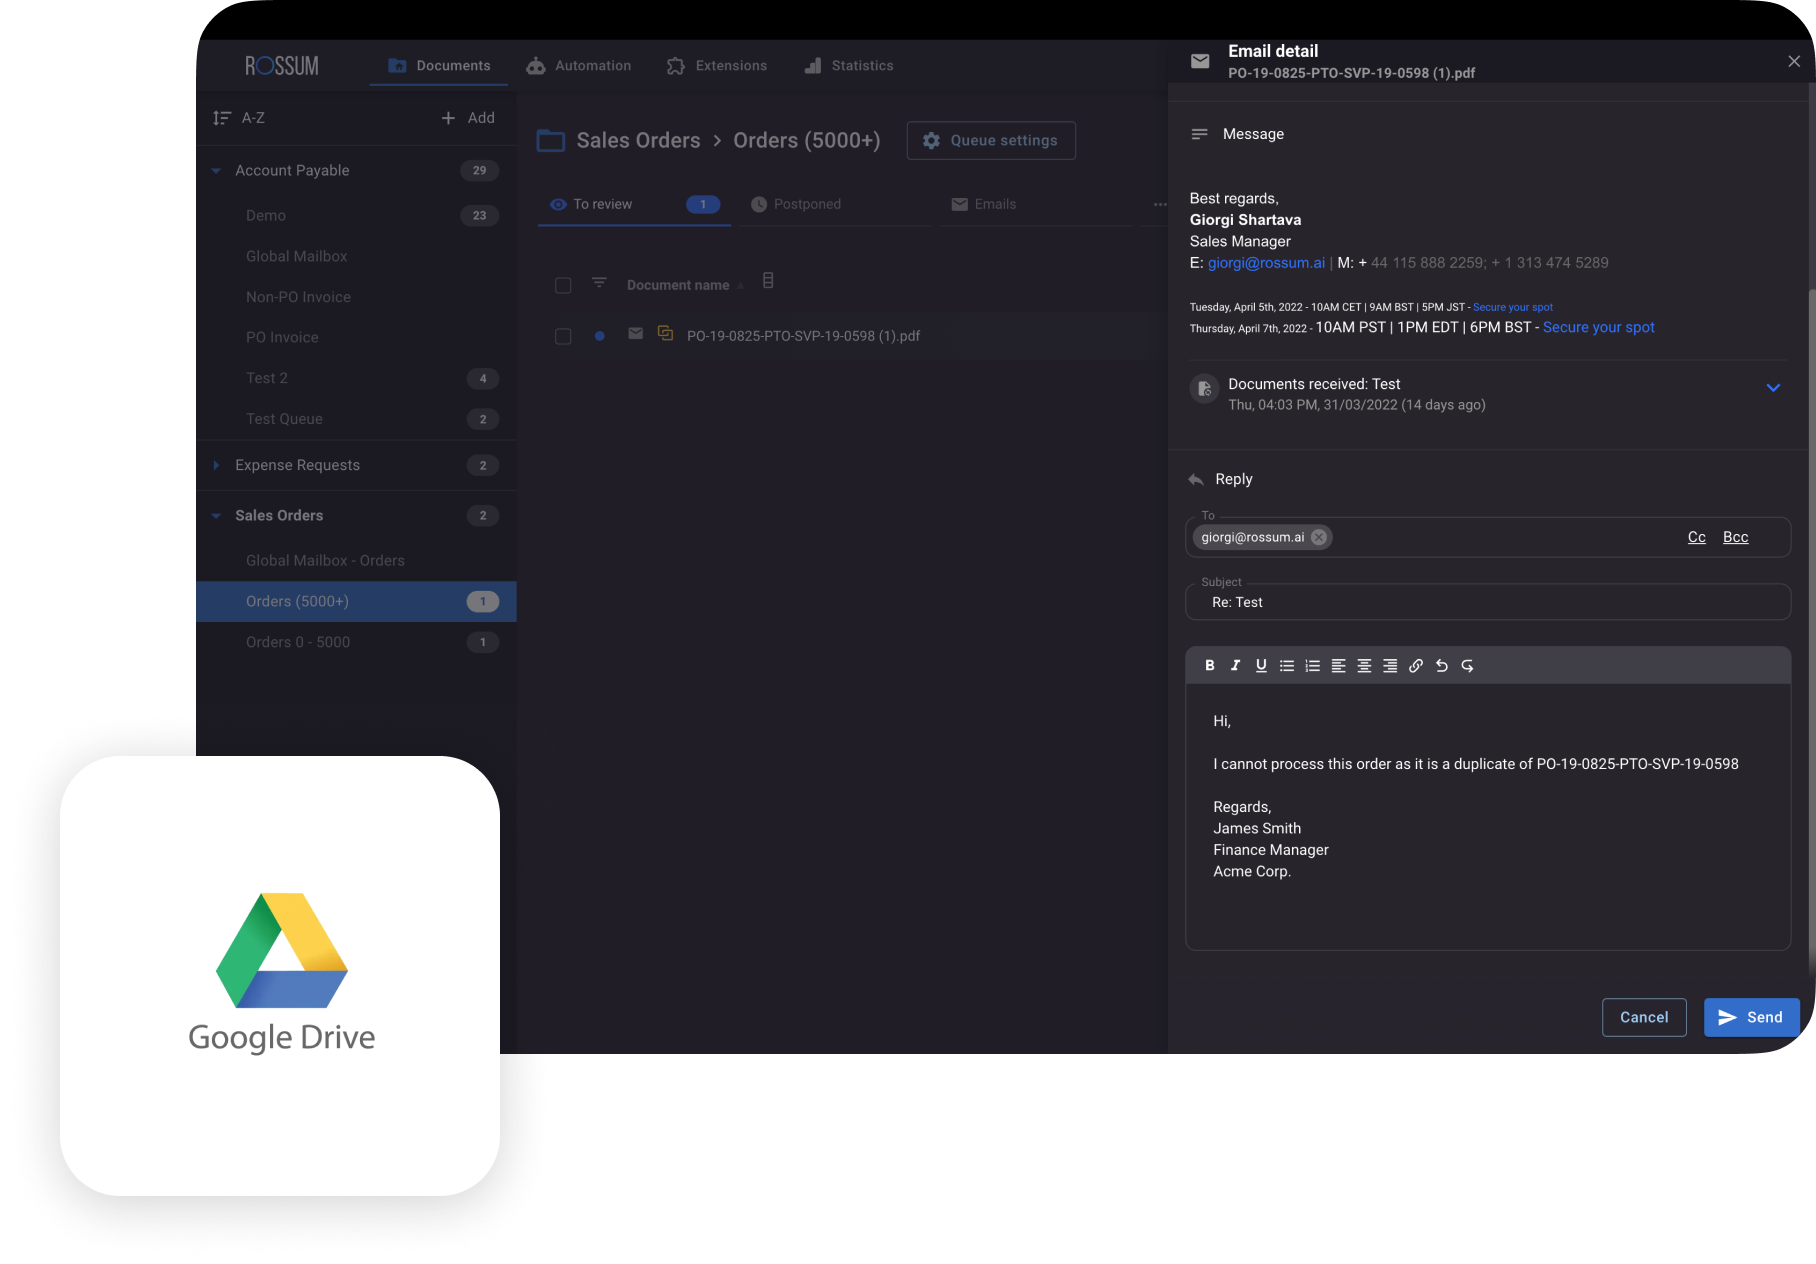This screenshot has height=1264, width=1816.
Task: Remove giorgi@rossum.ai recipient chip
Action: click(x=1319, y=537)
